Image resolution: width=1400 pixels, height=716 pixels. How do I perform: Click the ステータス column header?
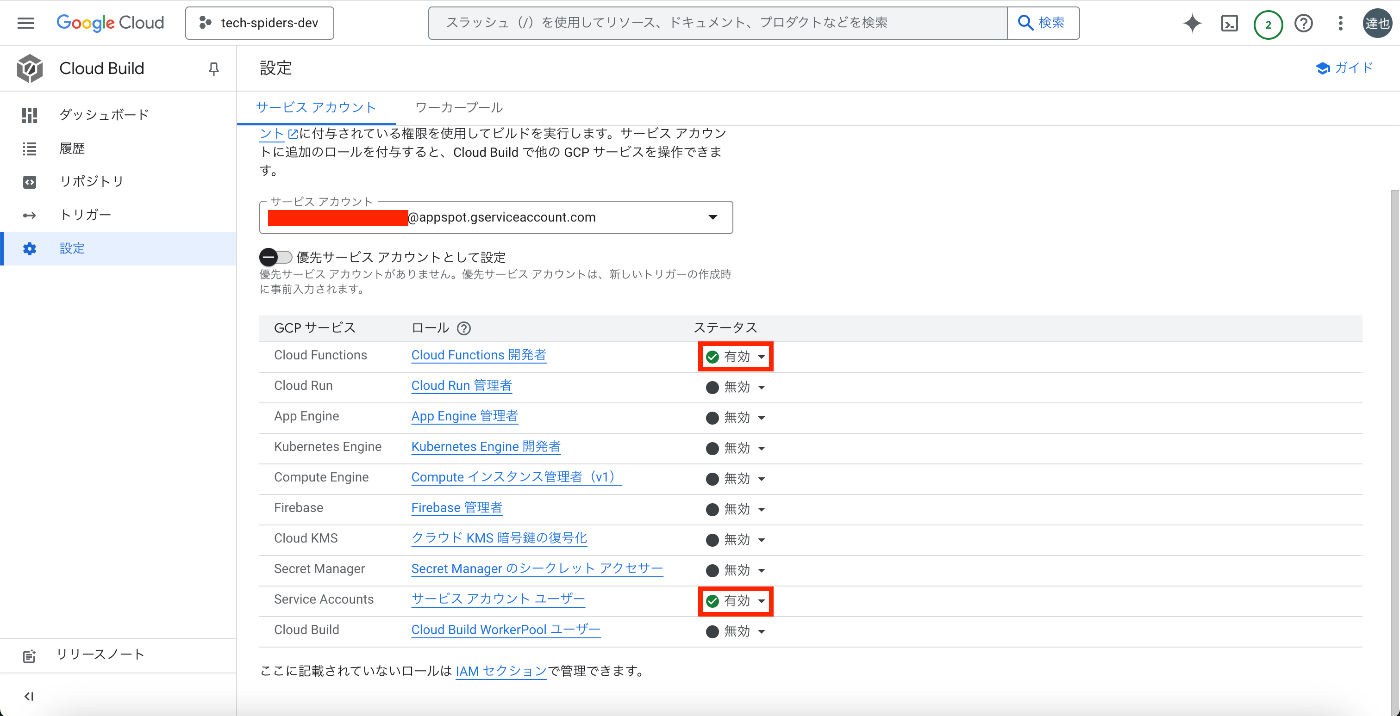(726, 328)
